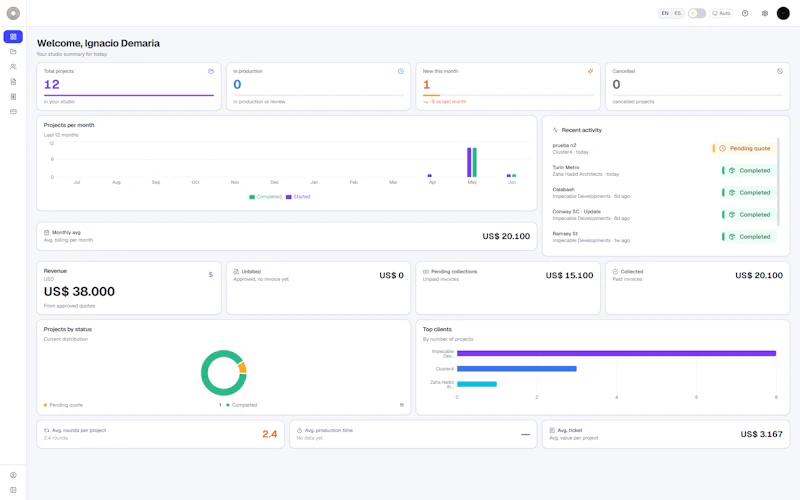Image resolution: width=800 pixels, height=500 pixels.
Task: Click the blue Cluster4 bar in Top clients
Action: coord(517,368)
